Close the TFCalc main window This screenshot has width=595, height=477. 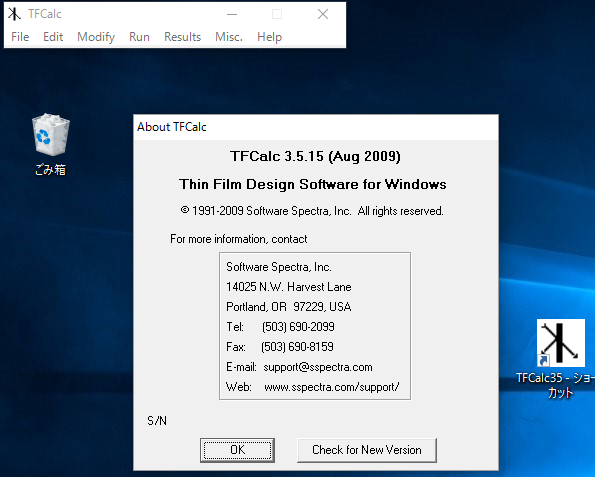pyautogui.click(x=323, y=14)
